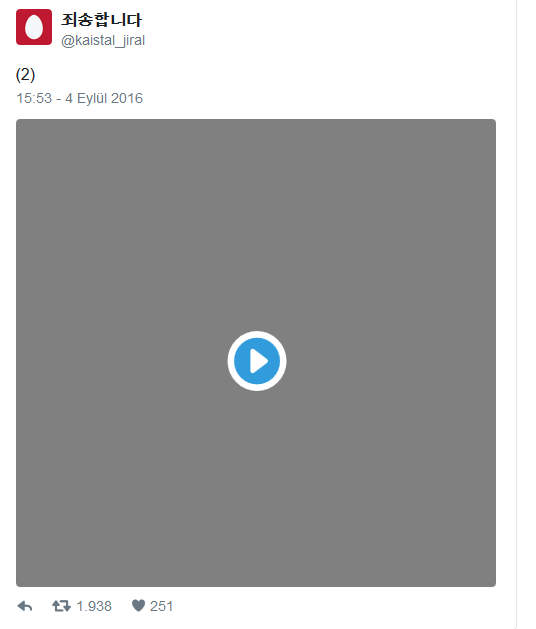Click the reply arrow icon

click(x=25, y=606)
